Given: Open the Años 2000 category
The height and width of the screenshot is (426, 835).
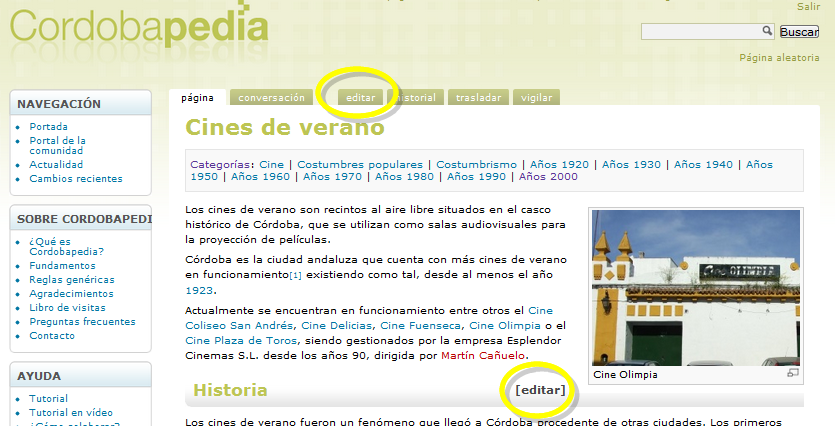Looking at the screenshot, I should (548, 177).
